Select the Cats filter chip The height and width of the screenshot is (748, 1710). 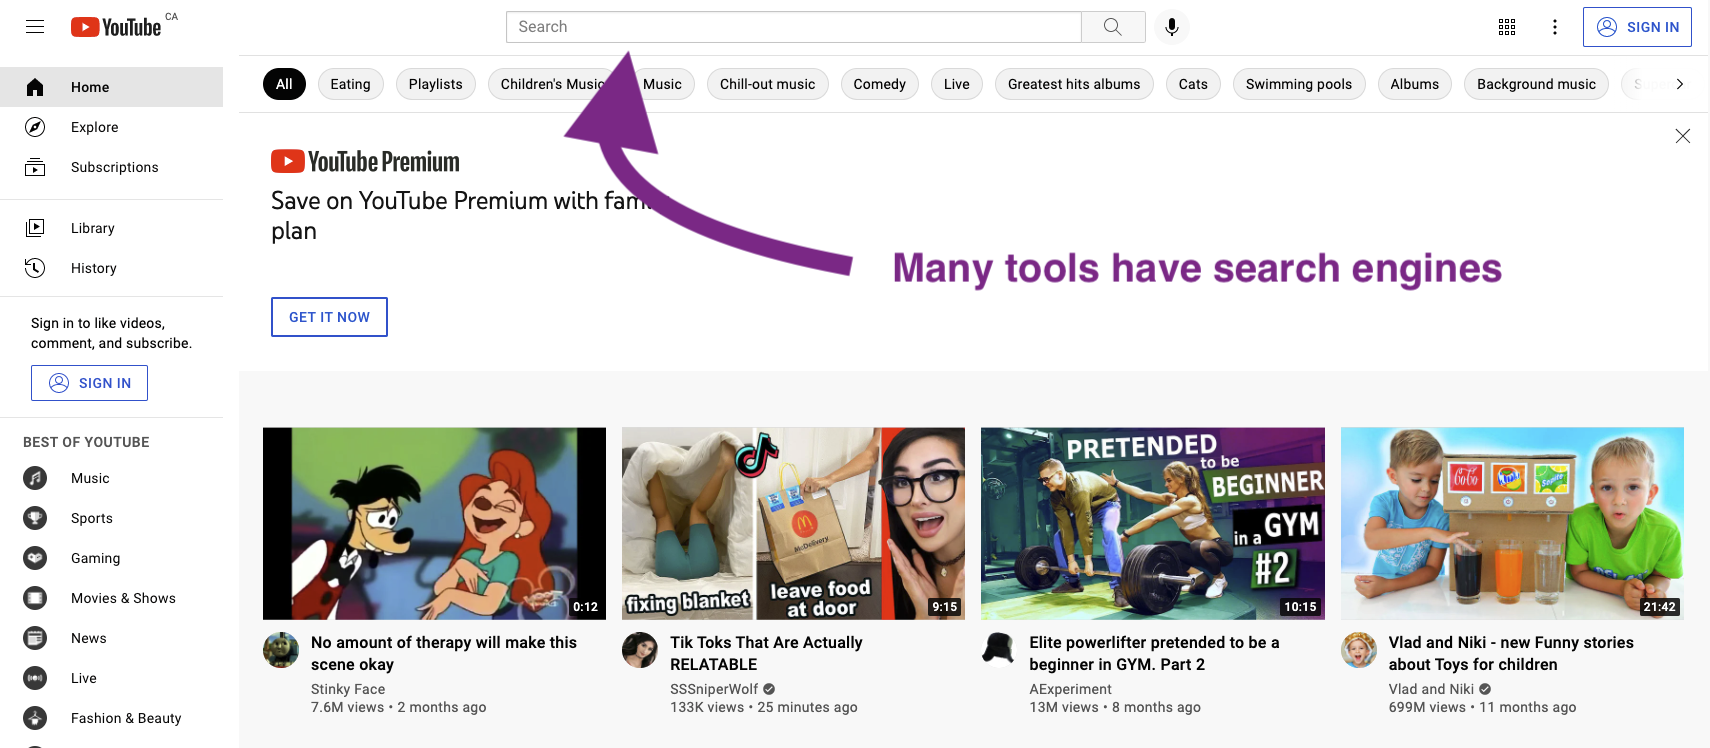1193,84
